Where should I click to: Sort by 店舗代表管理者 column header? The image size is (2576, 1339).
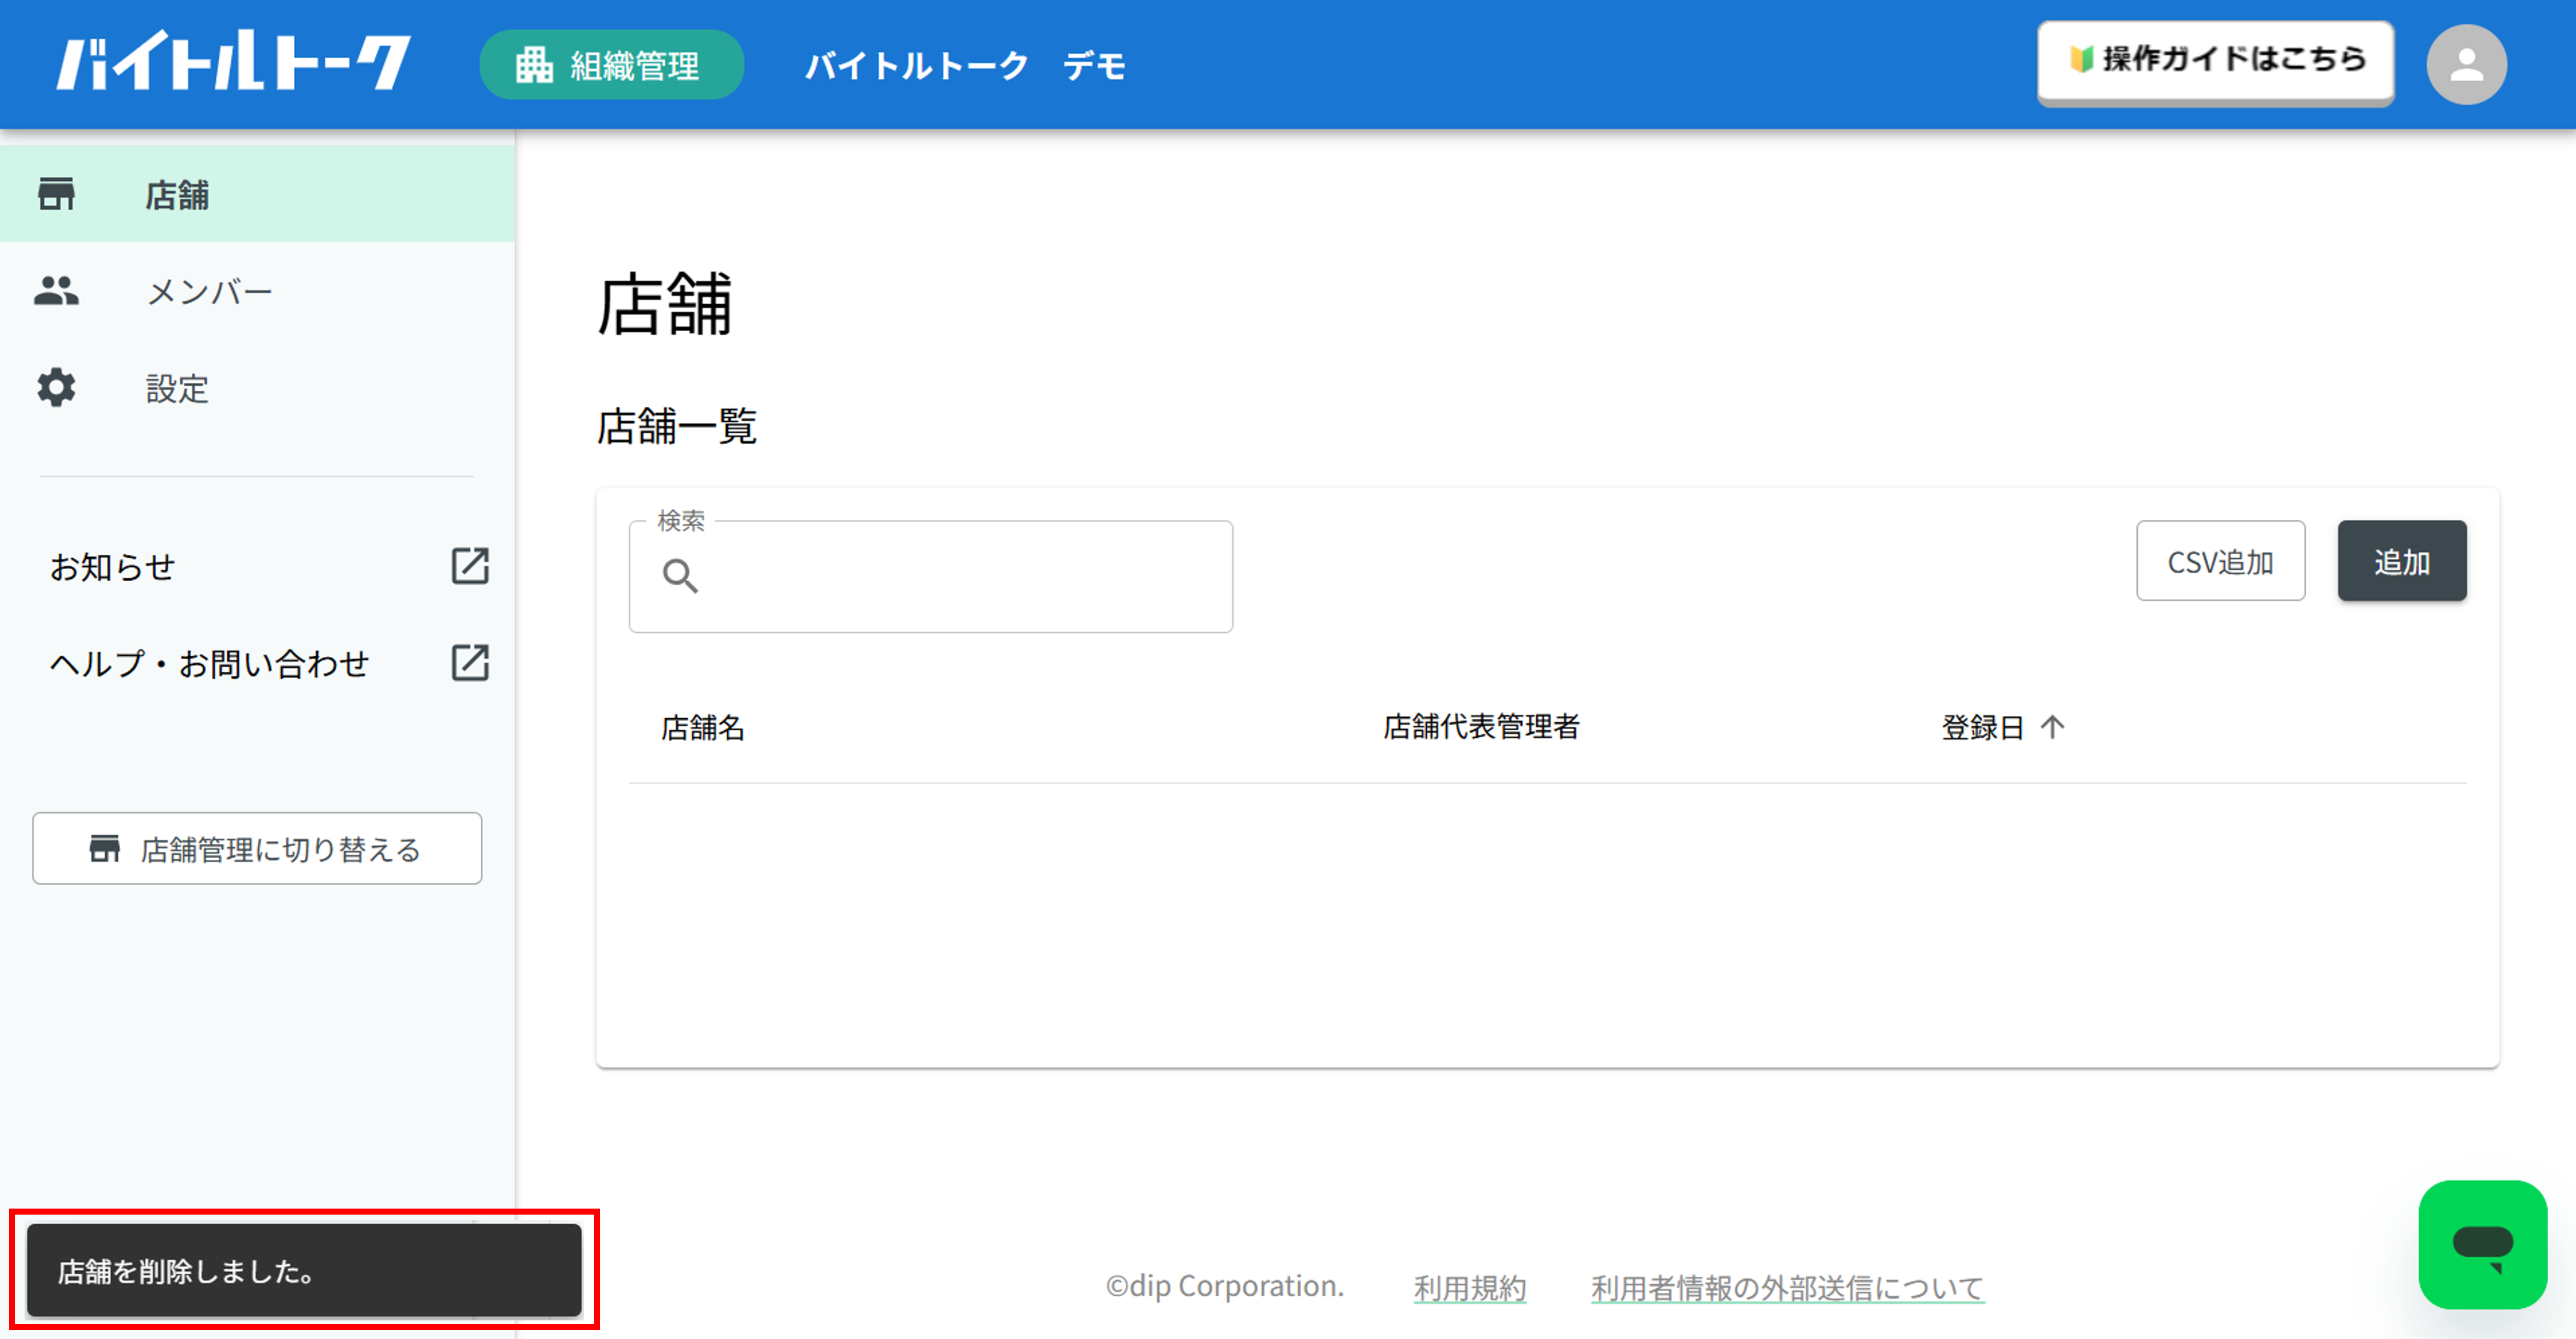tap(1481, 727)
